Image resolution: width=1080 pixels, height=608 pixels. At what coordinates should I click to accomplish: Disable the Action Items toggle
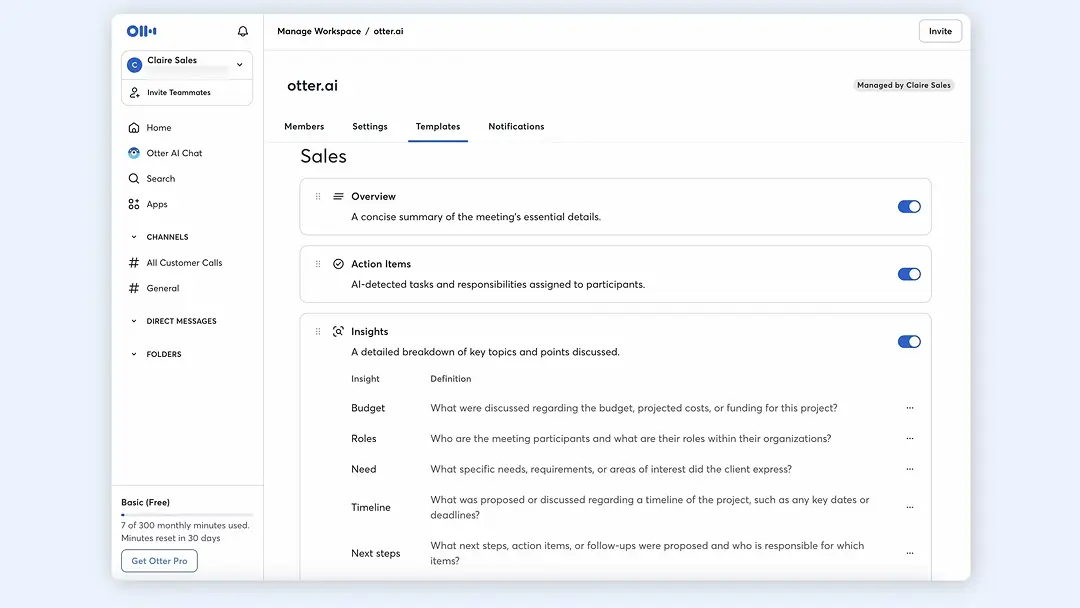click(x=909, y=274)
